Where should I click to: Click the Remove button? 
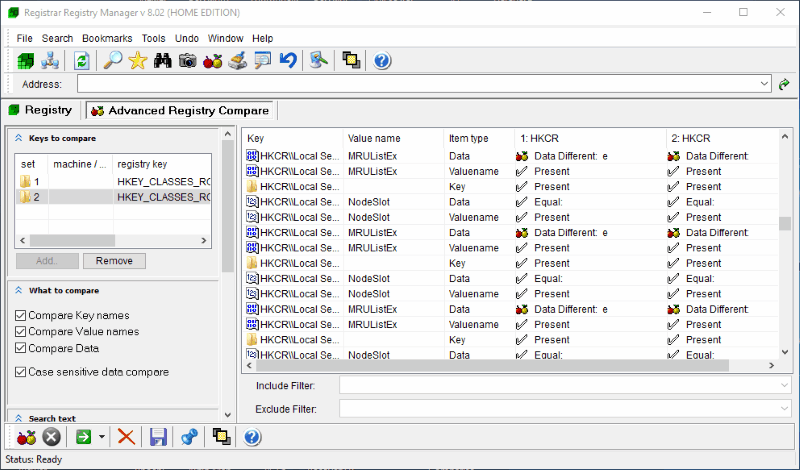click(x=114, y=261)
